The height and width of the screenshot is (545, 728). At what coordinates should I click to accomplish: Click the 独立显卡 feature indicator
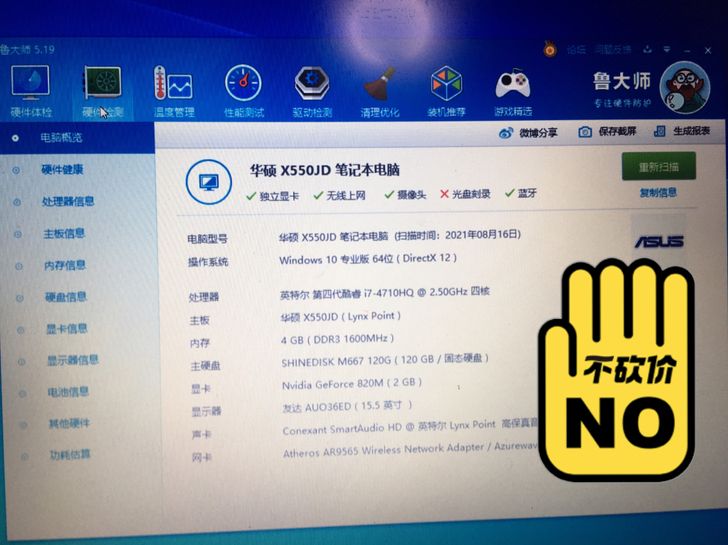tap(273, 196)
